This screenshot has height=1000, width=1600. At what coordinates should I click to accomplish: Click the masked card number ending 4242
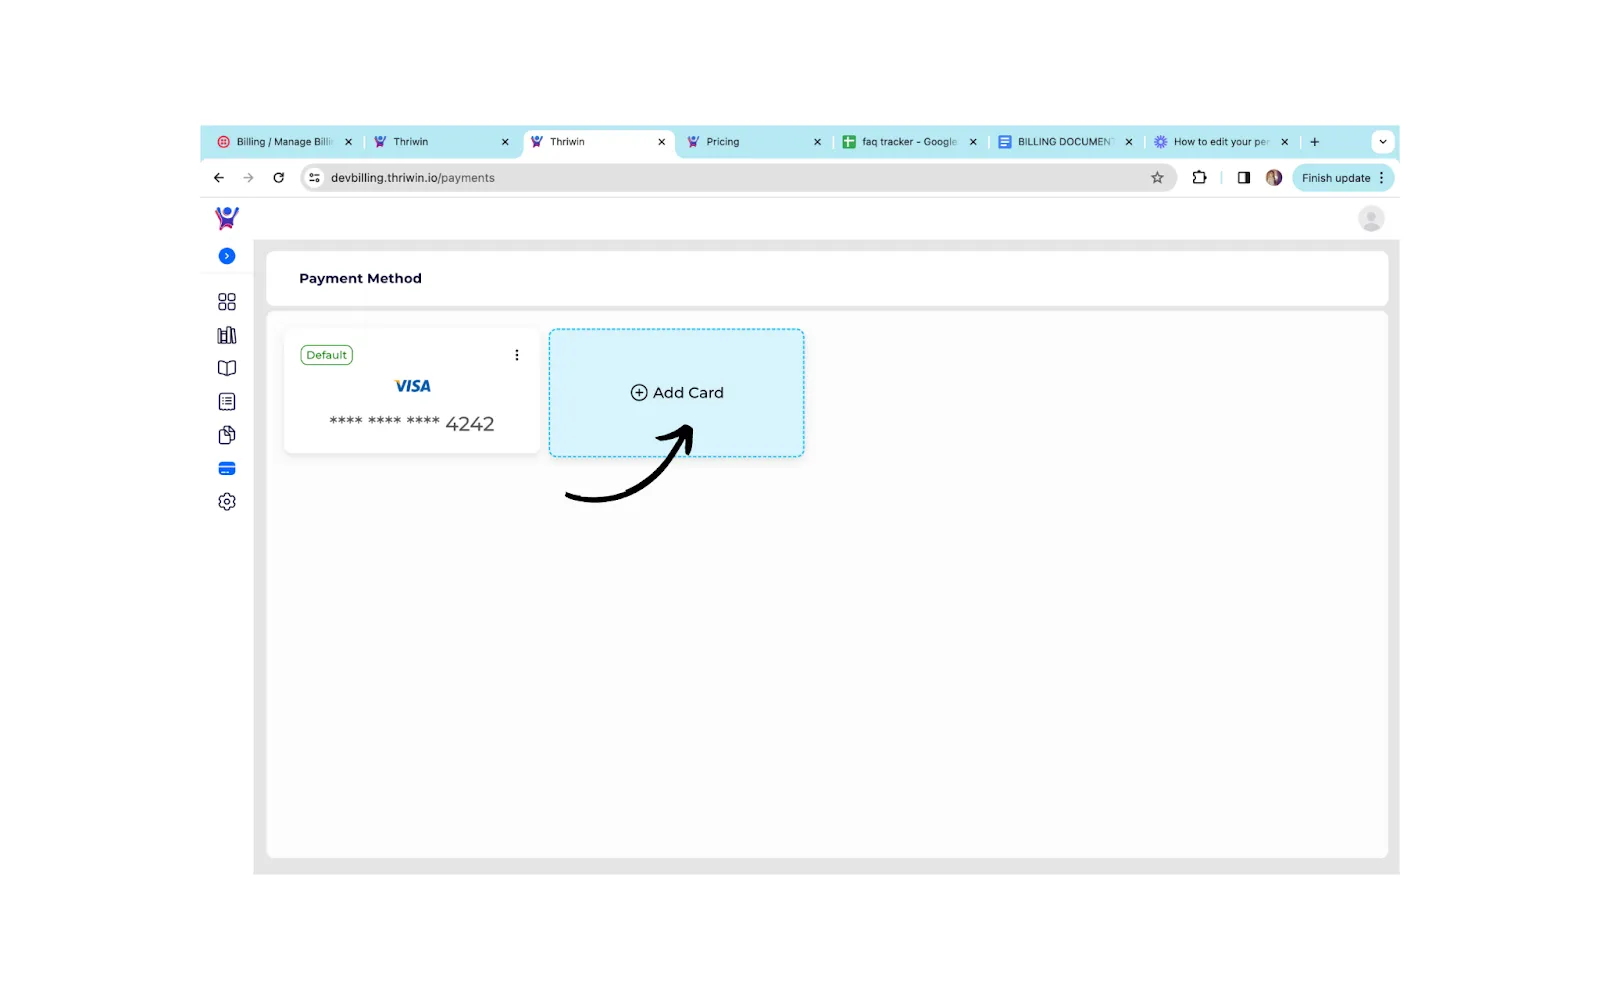412,423
